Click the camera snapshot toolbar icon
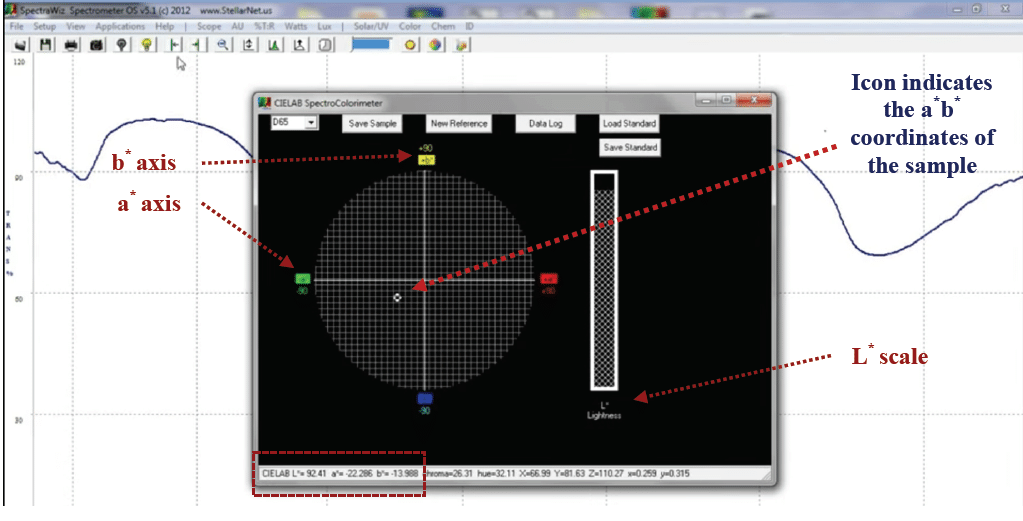Viewport: 1023px width, 521px height. click(97, 45)
